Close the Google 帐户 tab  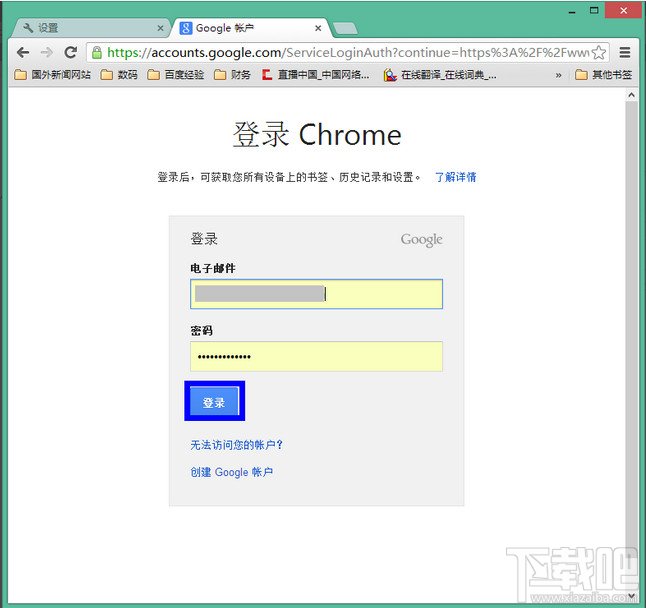[x=318, y=28]
